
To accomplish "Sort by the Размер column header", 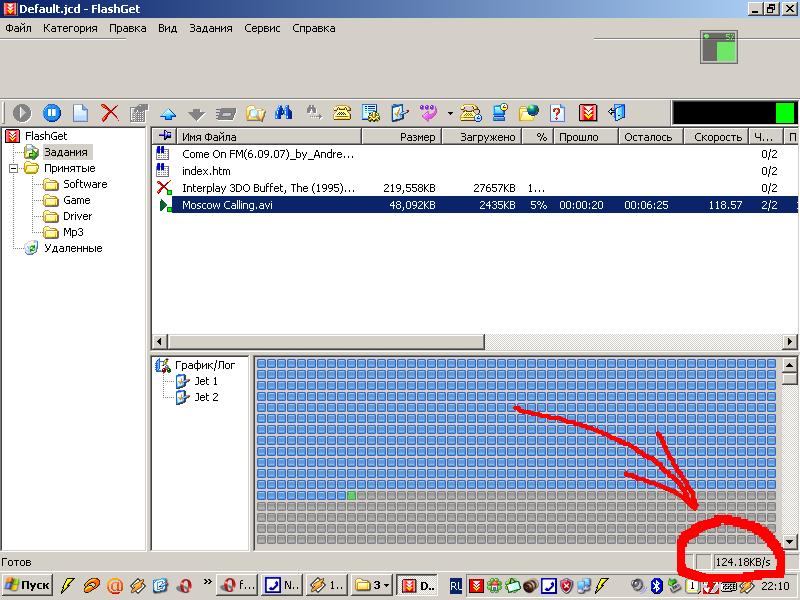I will coord(402,137).
